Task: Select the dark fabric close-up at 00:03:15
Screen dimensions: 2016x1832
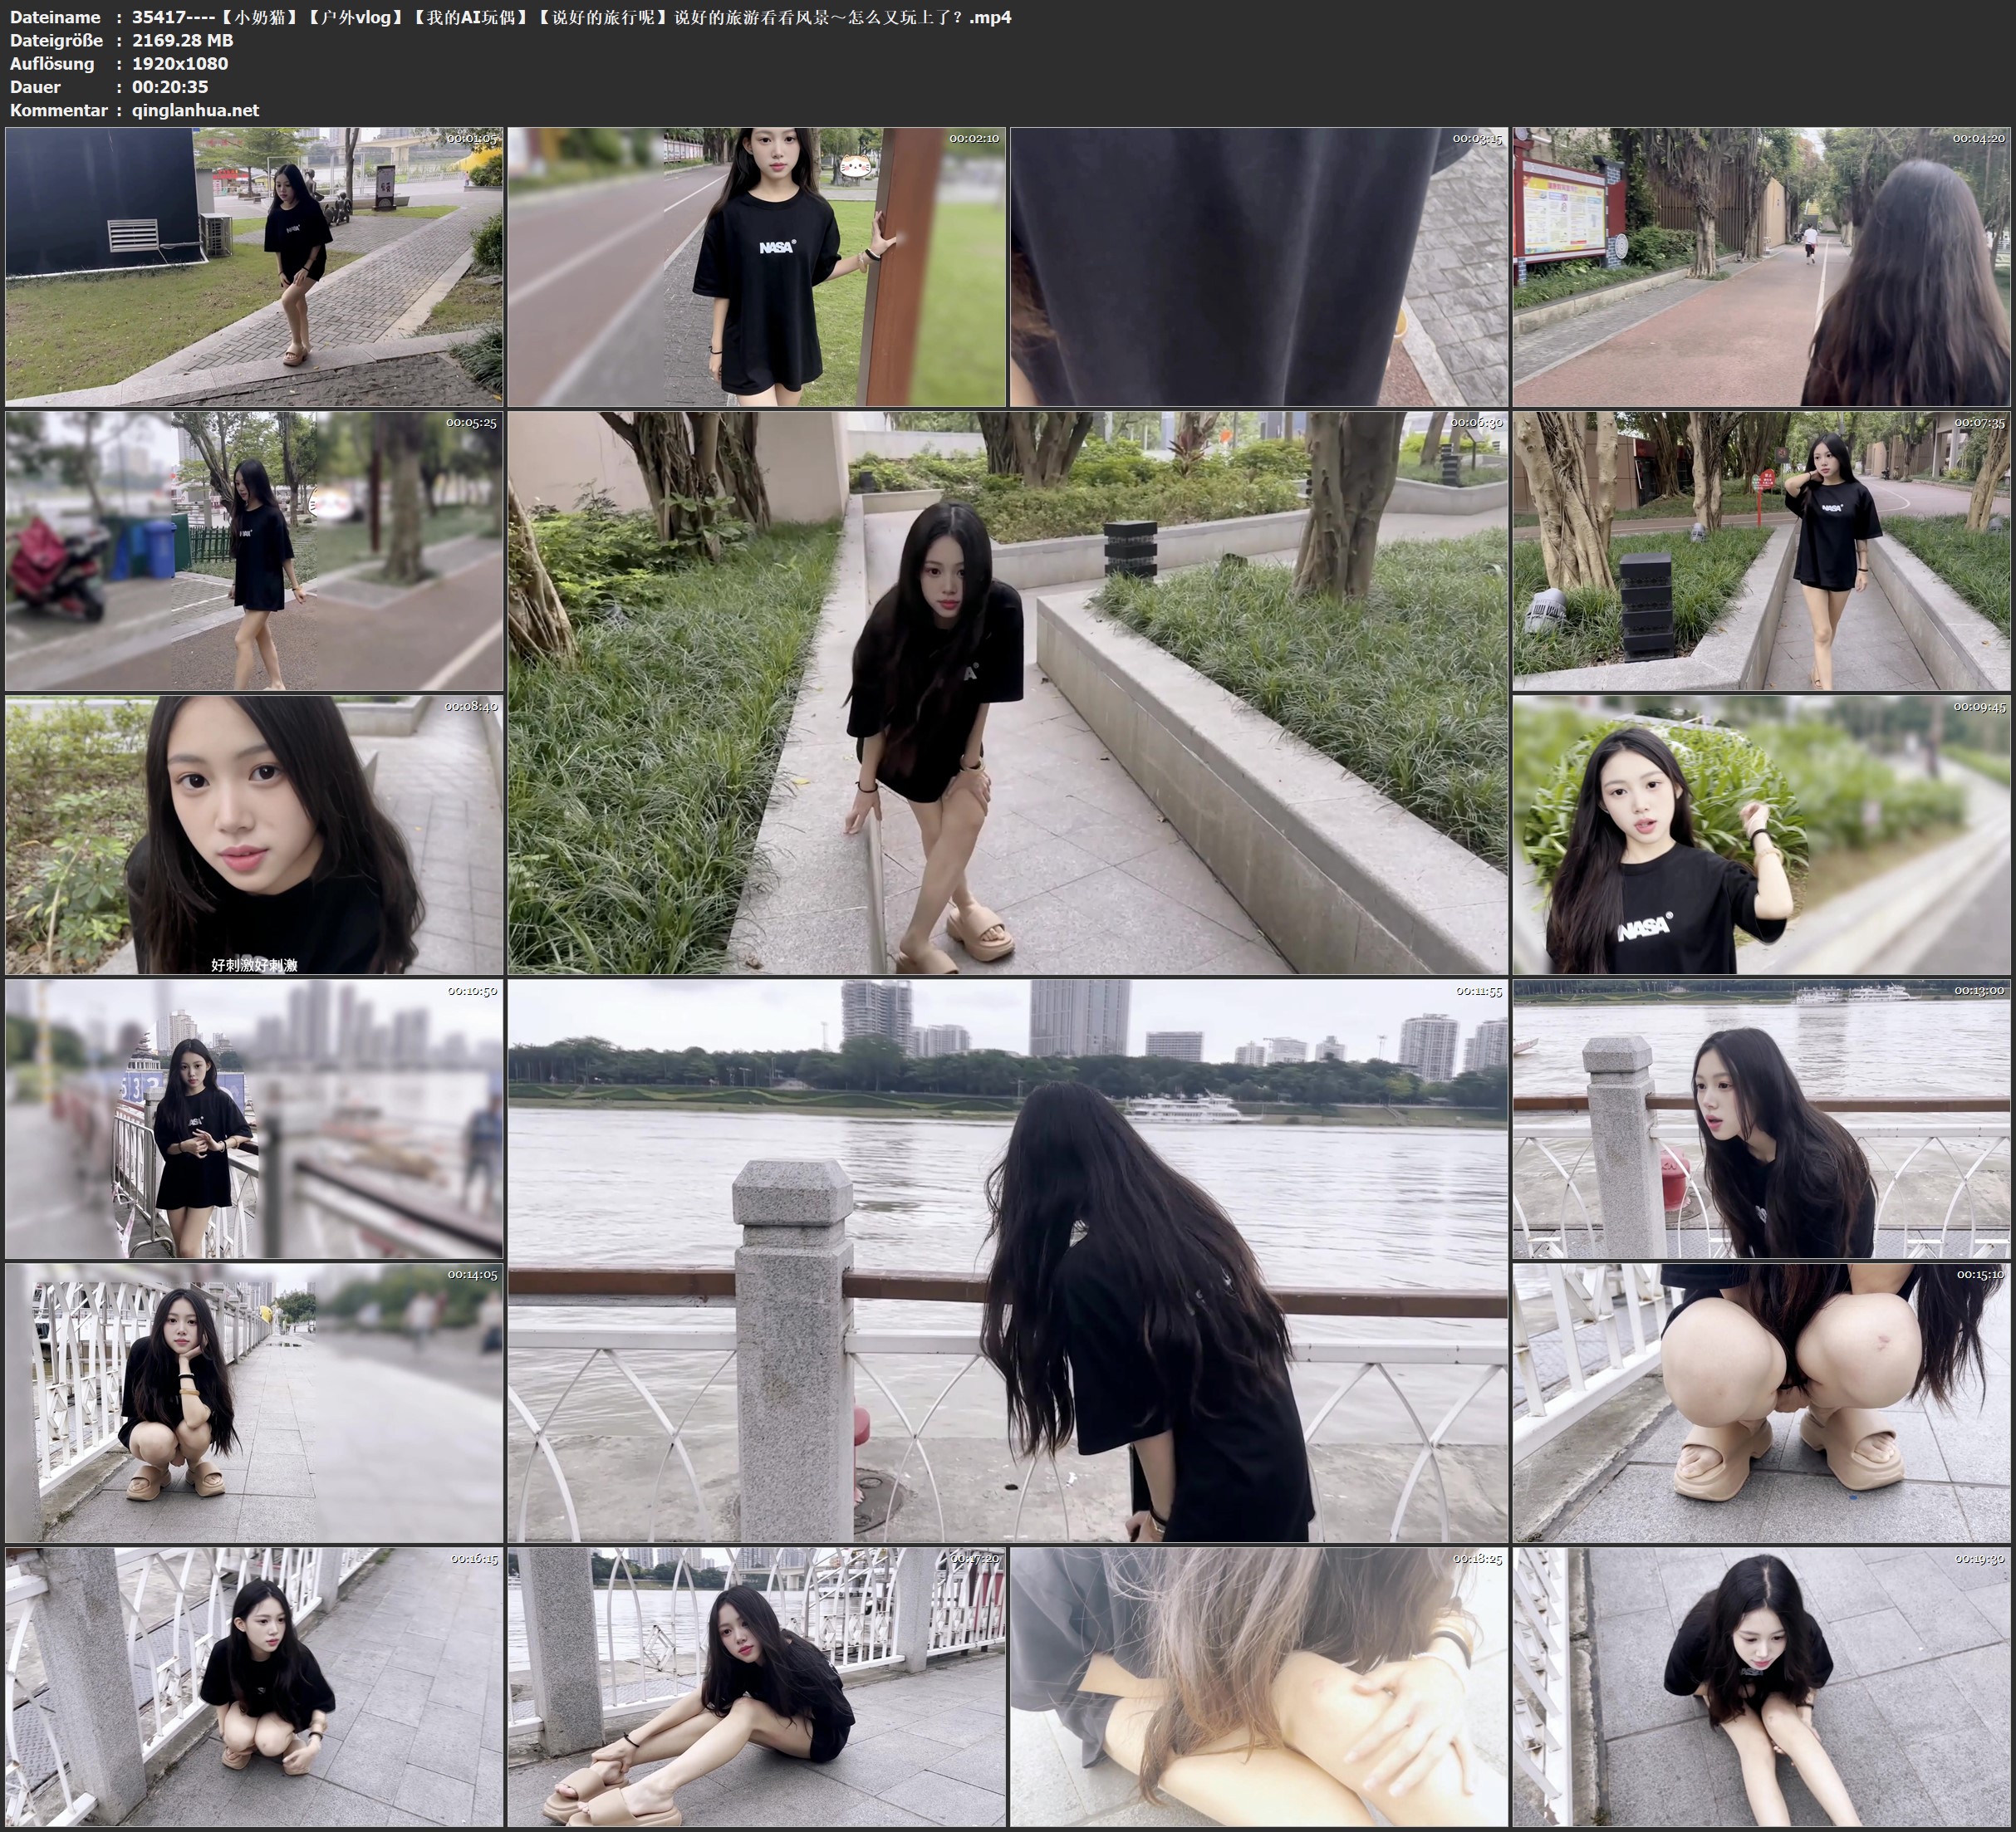Action: [x=1258, y=266]
